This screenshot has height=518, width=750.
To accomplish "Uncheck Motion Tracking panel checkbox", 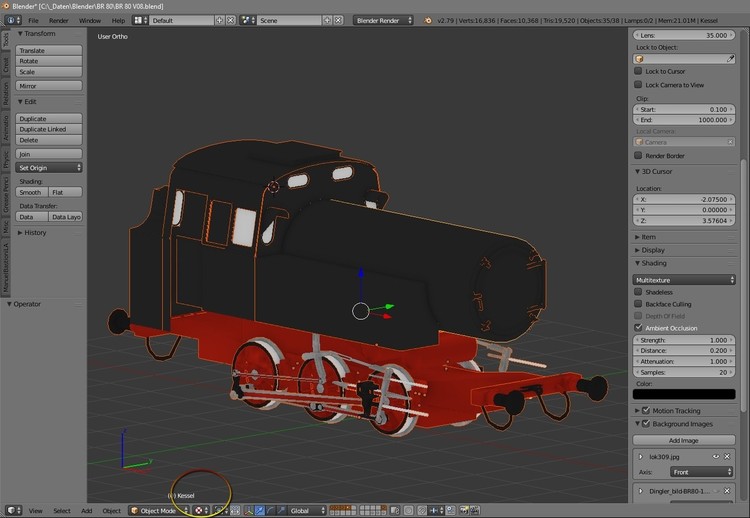I will (646, 410).
